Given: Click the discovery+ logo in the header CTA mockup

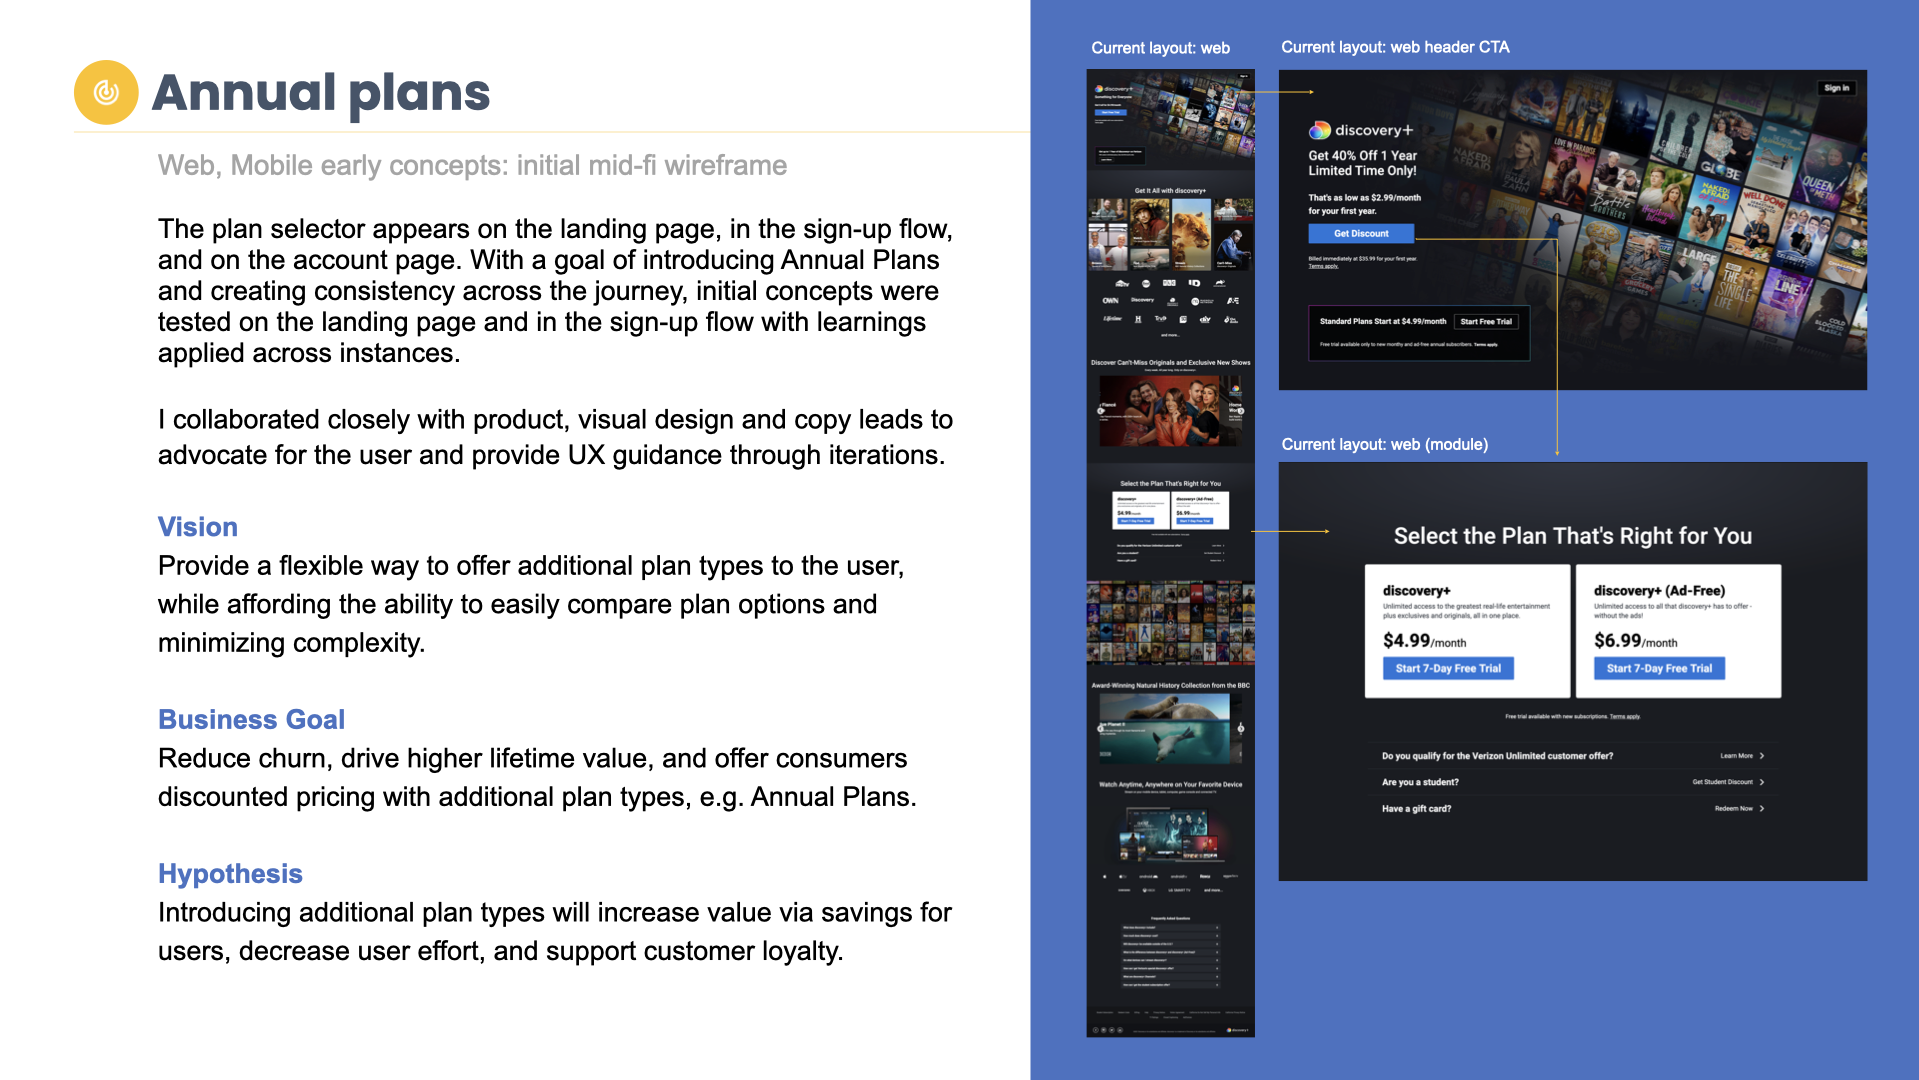Looking at the screenshot, I should pyautogui.click(x=1361, y=130).
